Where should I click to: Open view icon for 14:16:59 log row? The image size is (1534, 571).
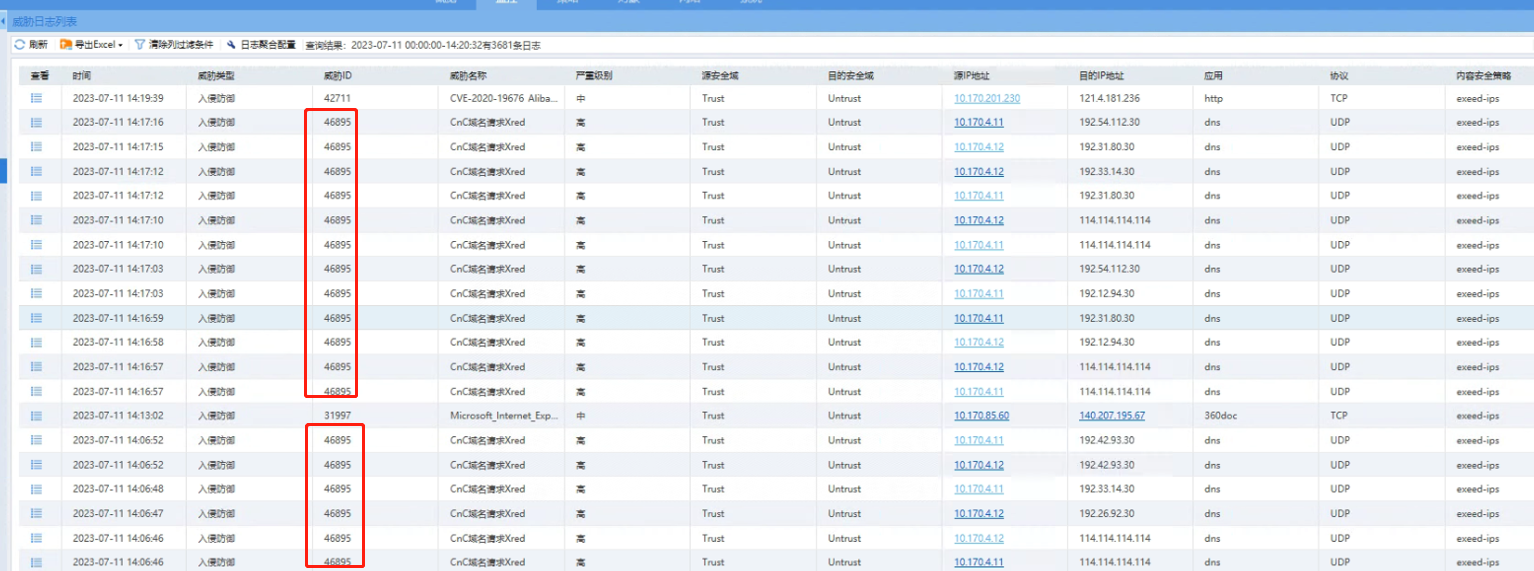(36, 318)
